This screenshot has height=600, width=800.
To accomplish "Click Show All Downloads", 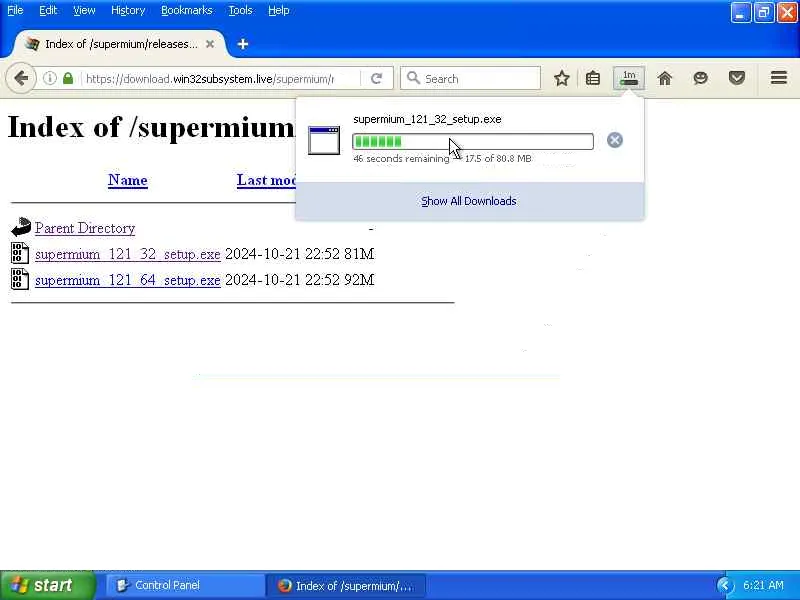I will pyautogui.click(x=469, y=201).
